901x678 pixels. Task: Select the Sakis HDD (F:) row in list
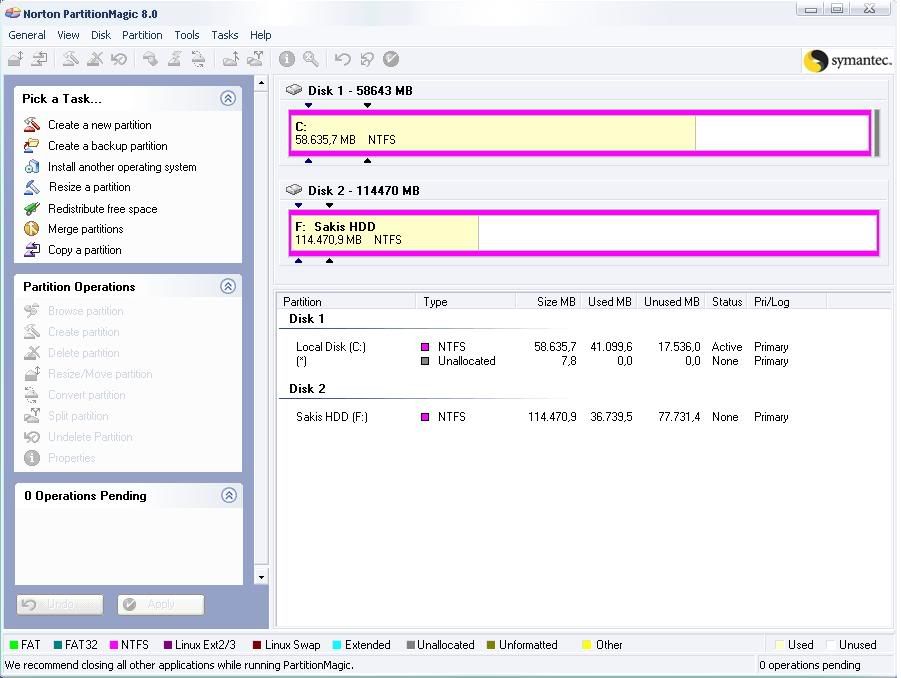click(x=332, y=417)
